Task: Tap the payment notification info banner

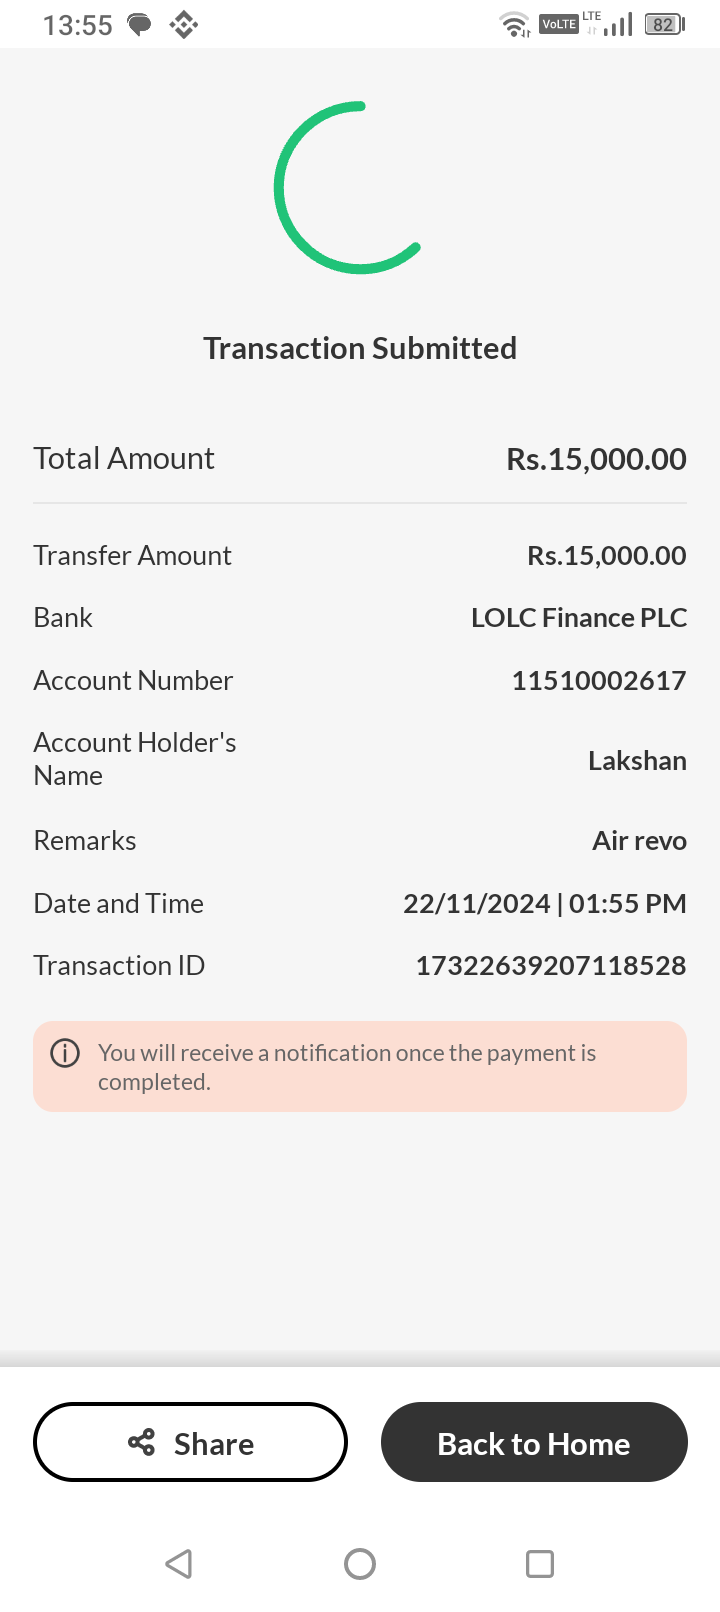Action: 360,1067
